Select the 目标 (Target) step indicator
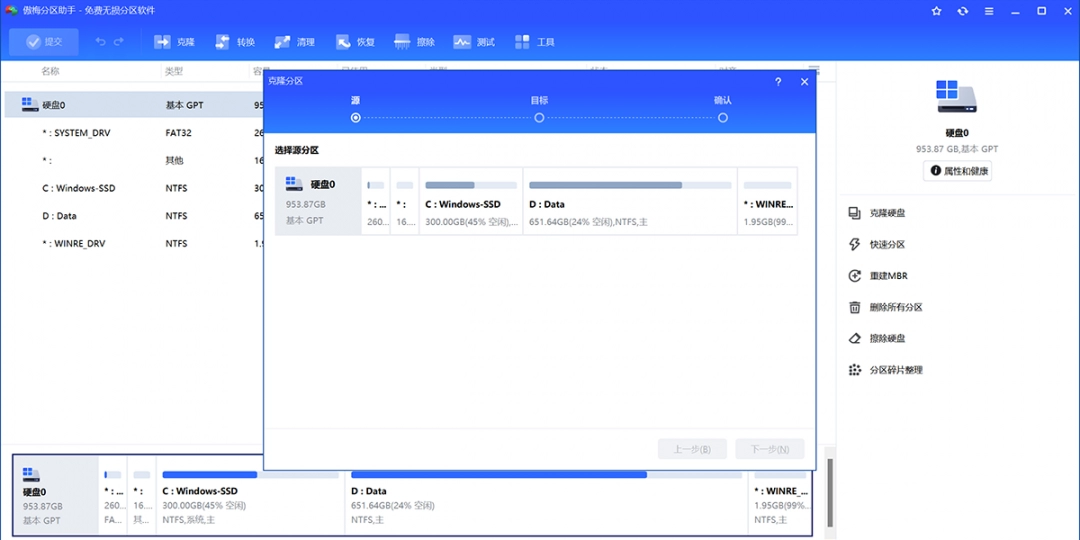This screenshot has width=1080, height=540. click(x=539, y=118)
